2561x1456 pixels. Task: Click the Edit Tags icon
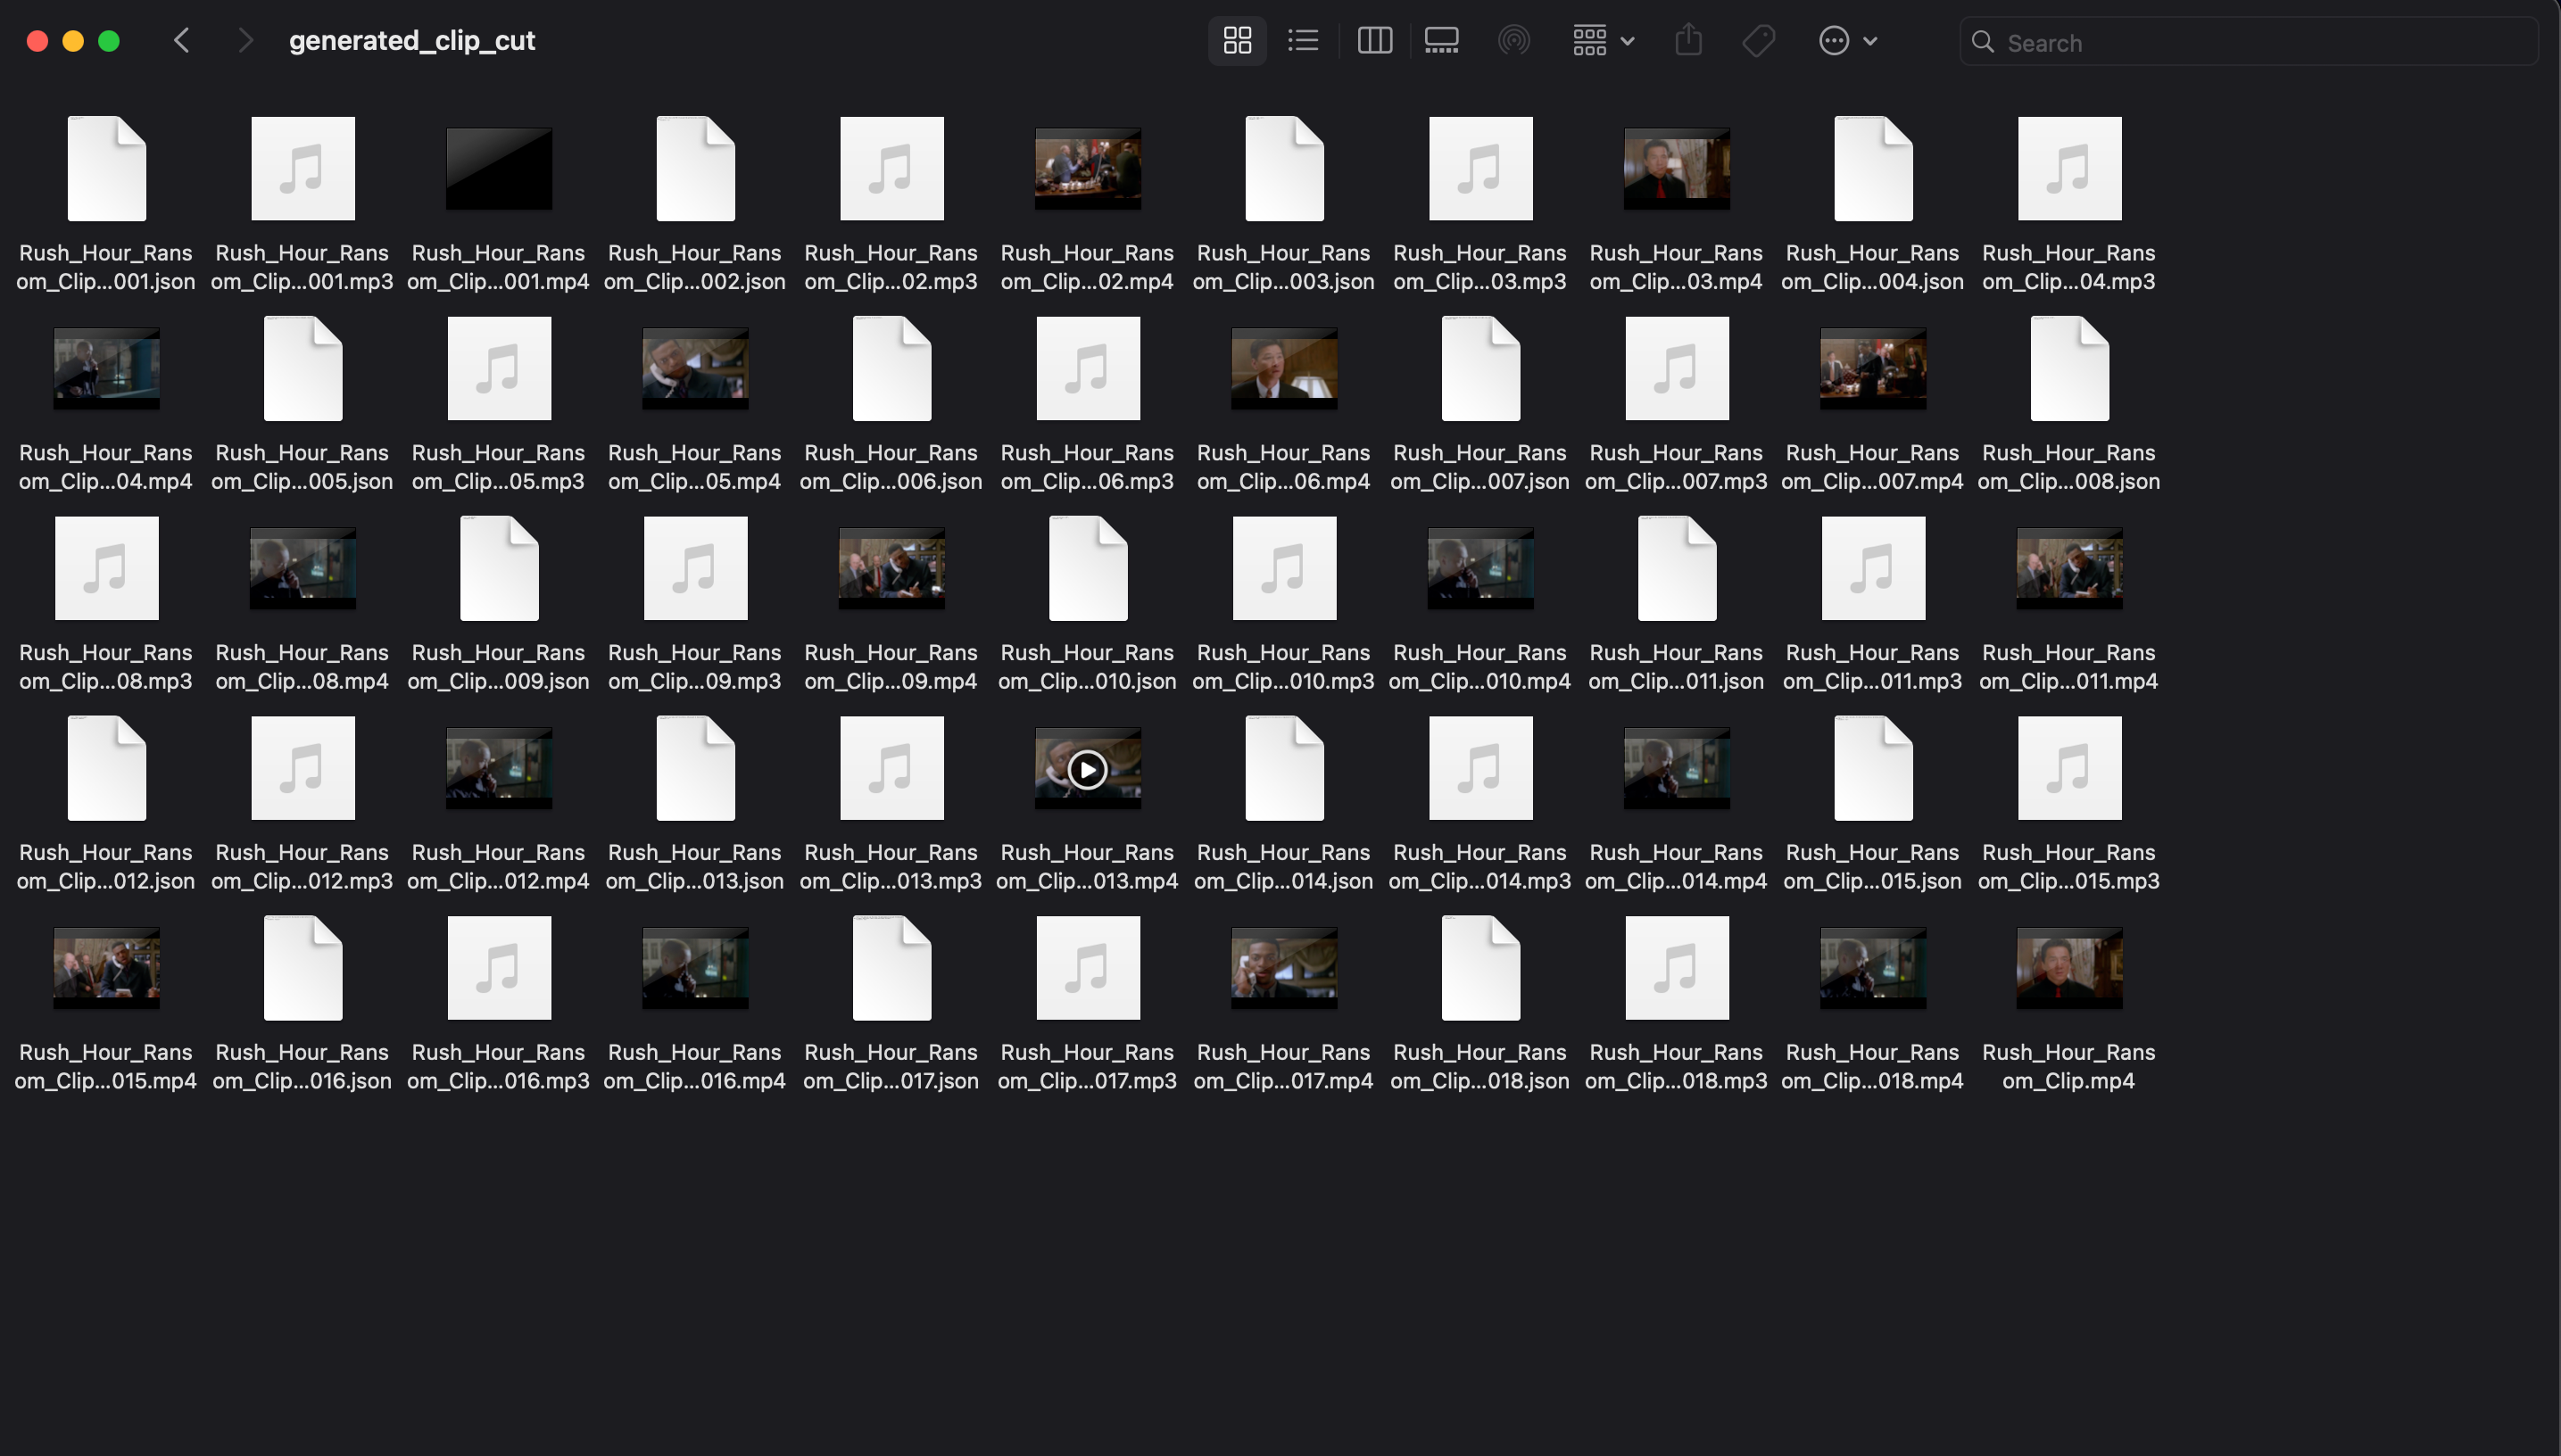click(1758, 41)
